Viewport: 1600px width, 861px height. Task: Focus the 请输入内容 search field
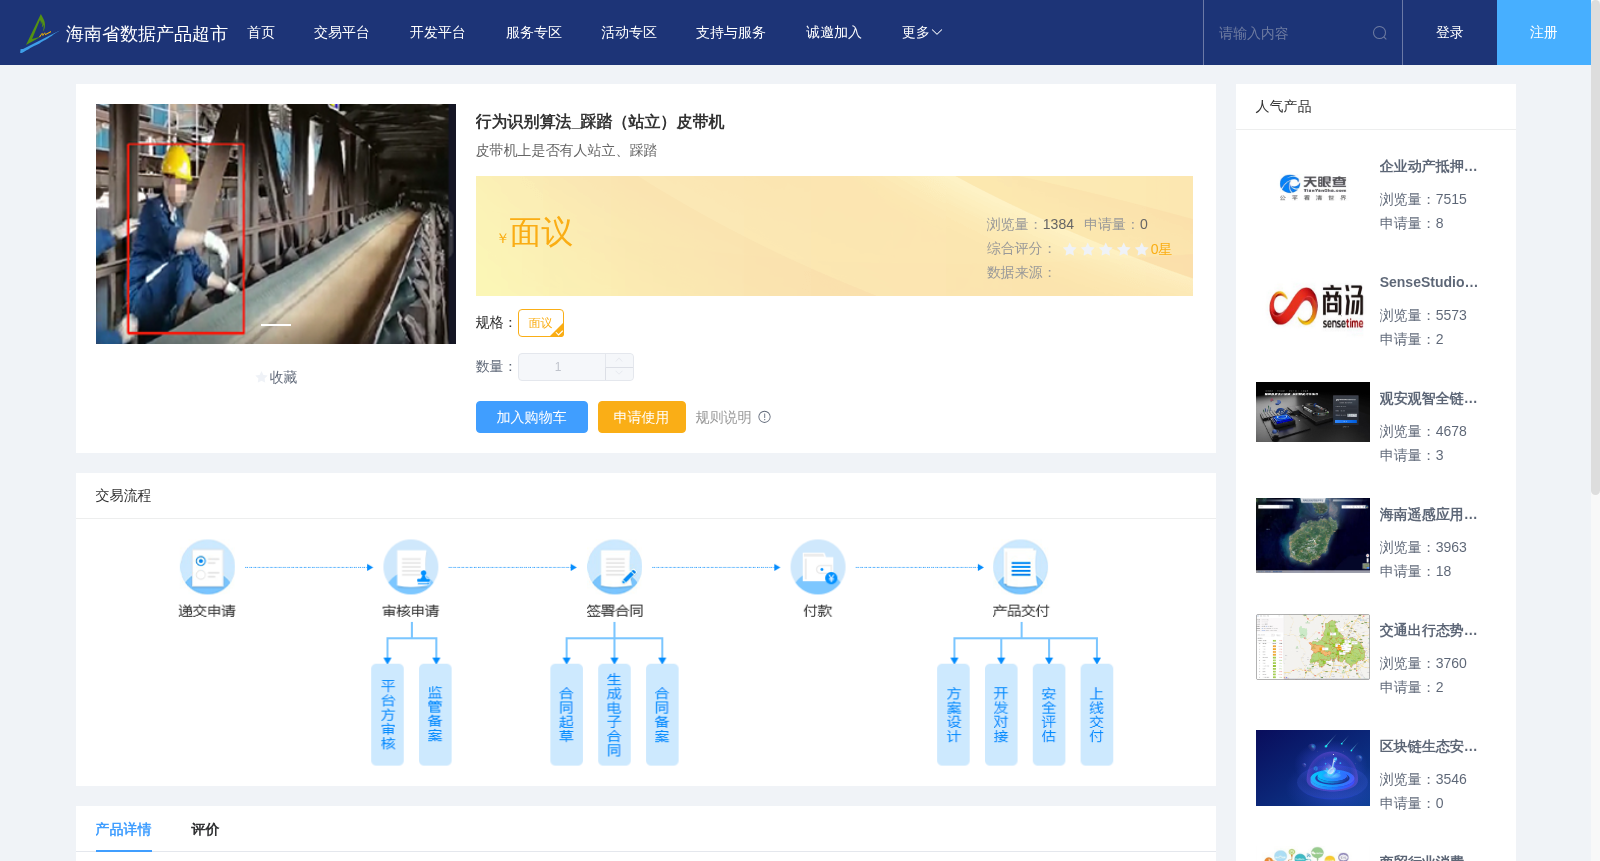tap(1290, 33)
